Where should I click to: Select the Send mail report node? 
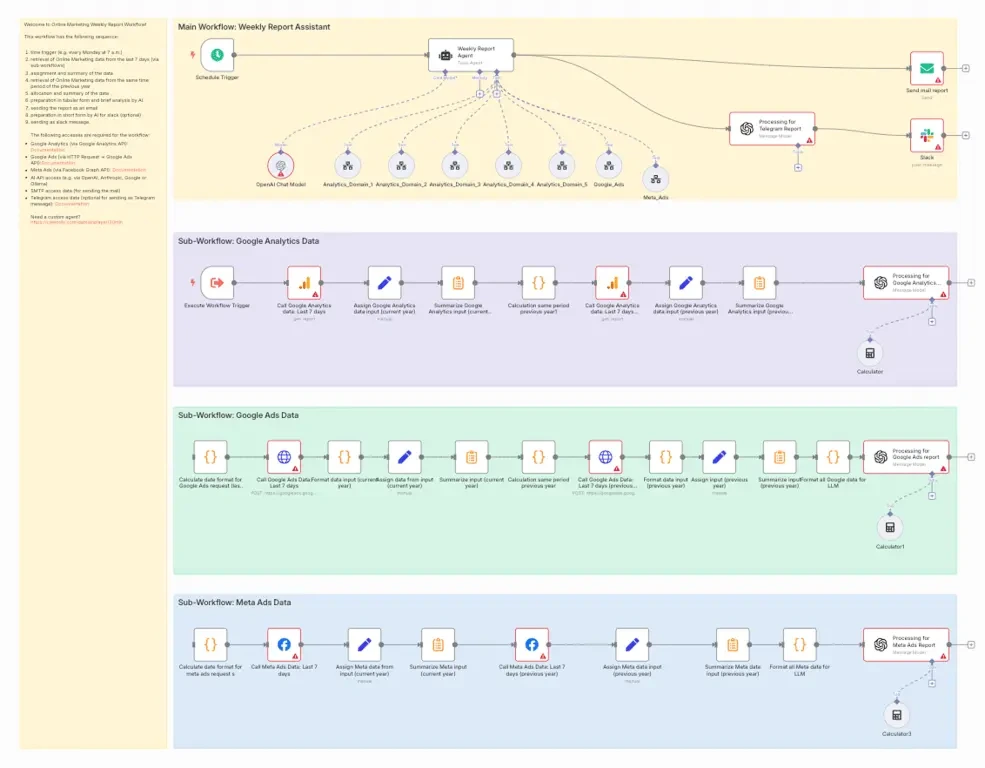[927, 68]
